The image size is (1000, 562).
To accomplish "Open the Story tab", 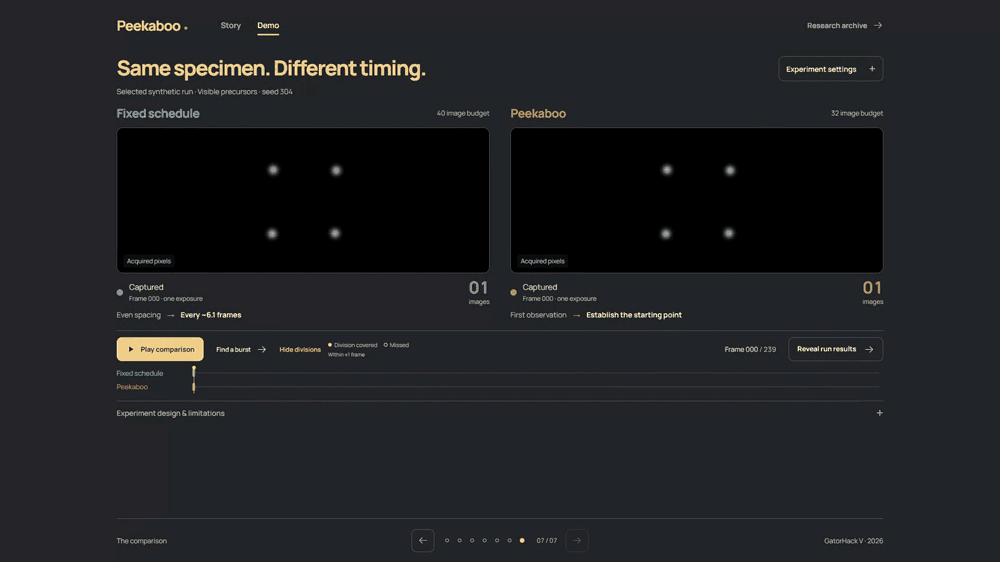I will 231,26.
